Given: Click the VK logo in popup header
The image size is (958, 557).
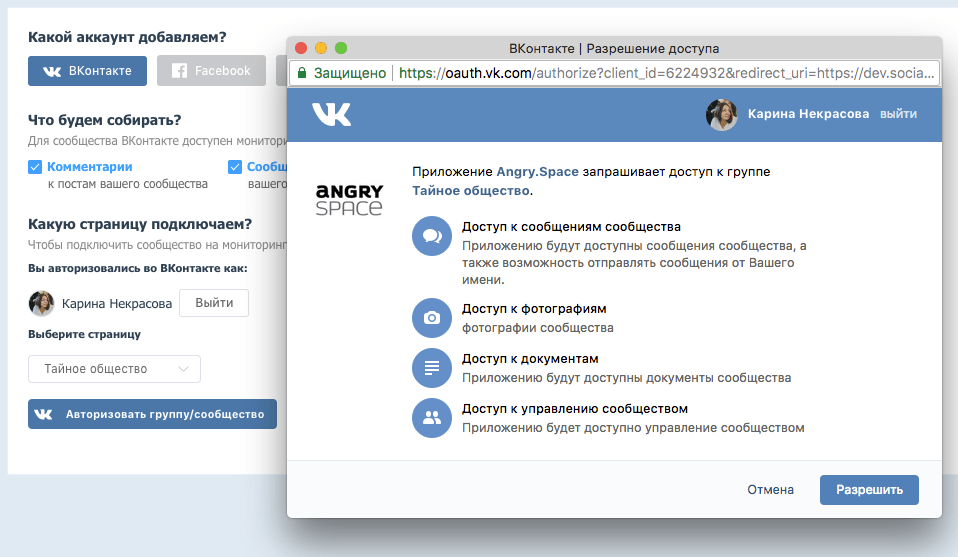Looking at the screenshot, I should (x=332, y=114).
